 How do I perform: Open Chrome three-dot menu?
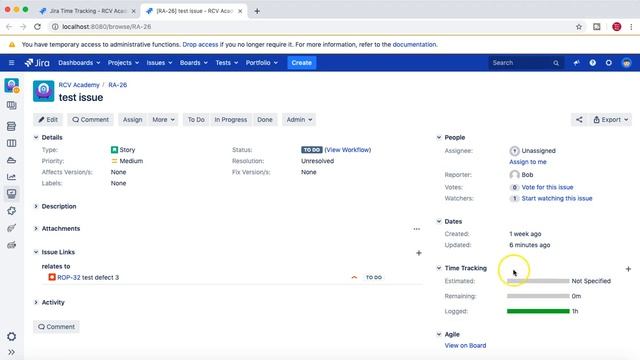click(631, 27)
